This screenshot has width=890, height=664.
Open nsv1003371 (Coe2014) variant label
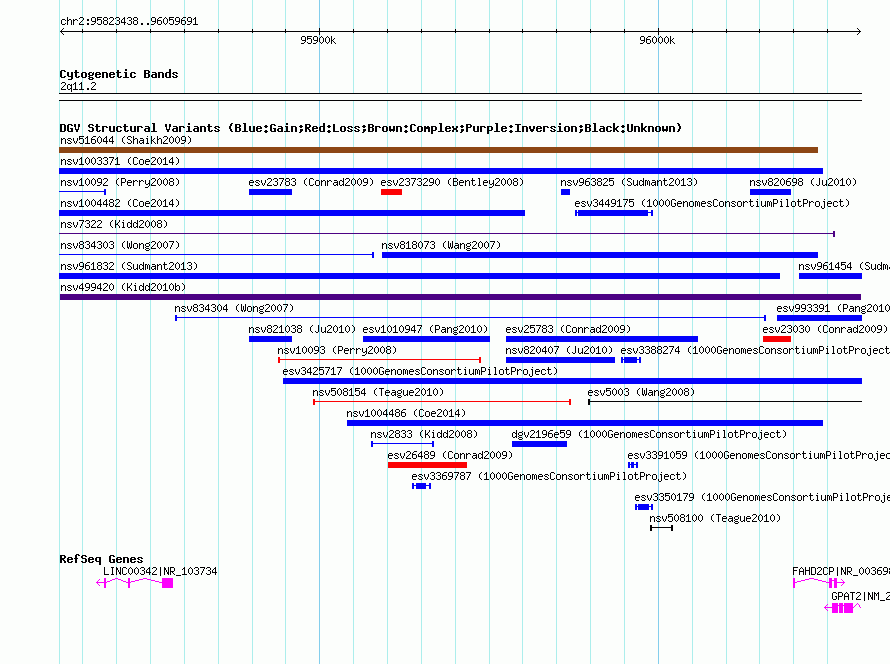coord(120,161)
